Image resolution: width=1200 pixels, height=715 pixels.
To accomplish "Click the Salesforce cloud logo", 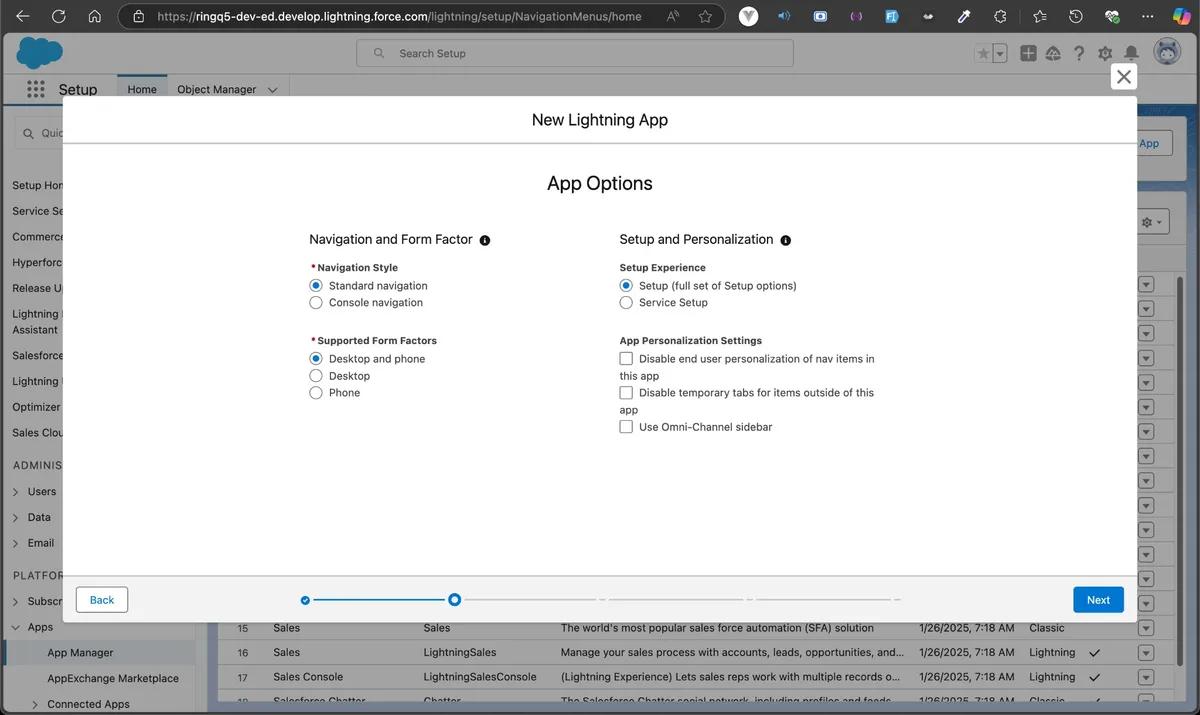I will coord(39,53).
